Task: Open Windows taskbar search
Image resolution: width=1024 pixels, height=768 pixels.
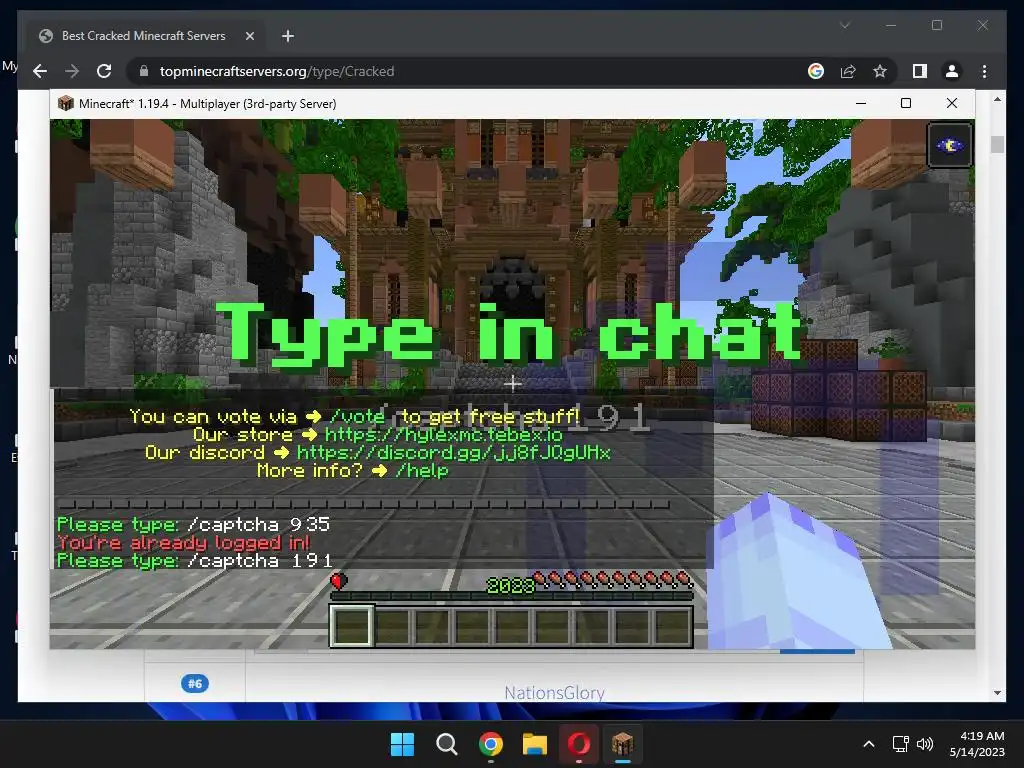Action: coord(447,744)
